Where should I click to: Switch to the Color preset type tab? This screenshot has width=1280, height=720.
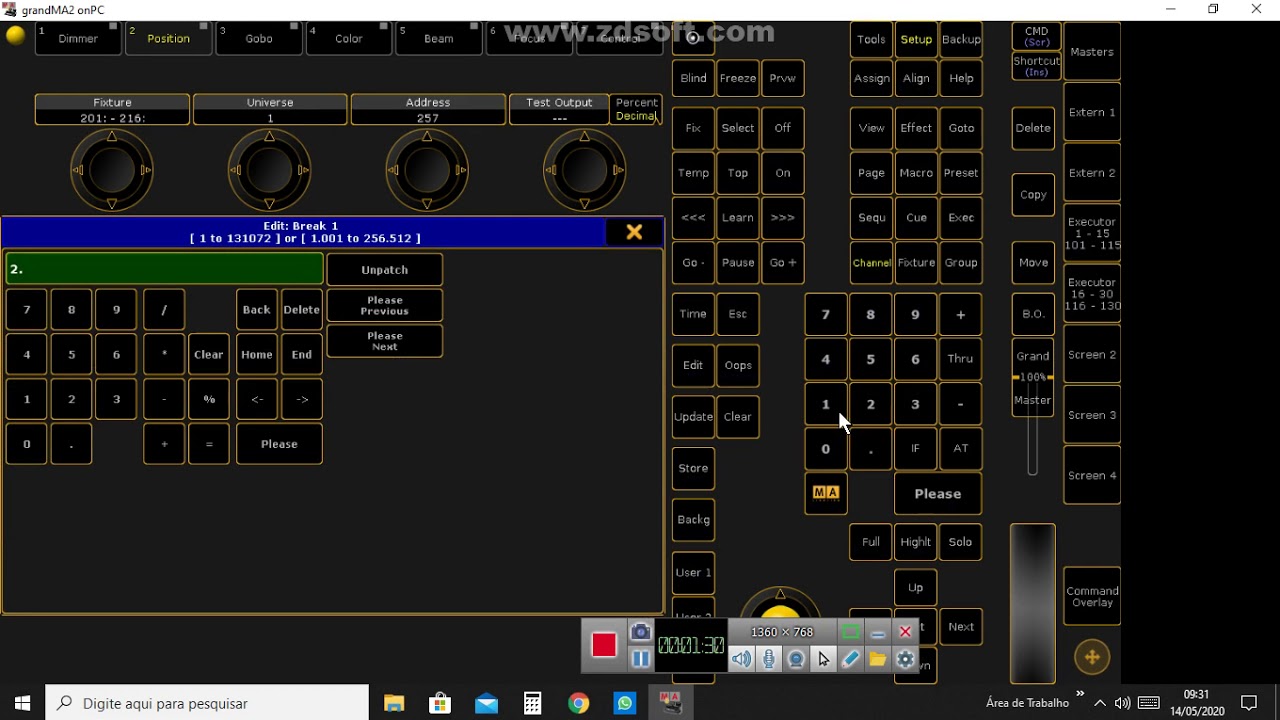(348, 38)
